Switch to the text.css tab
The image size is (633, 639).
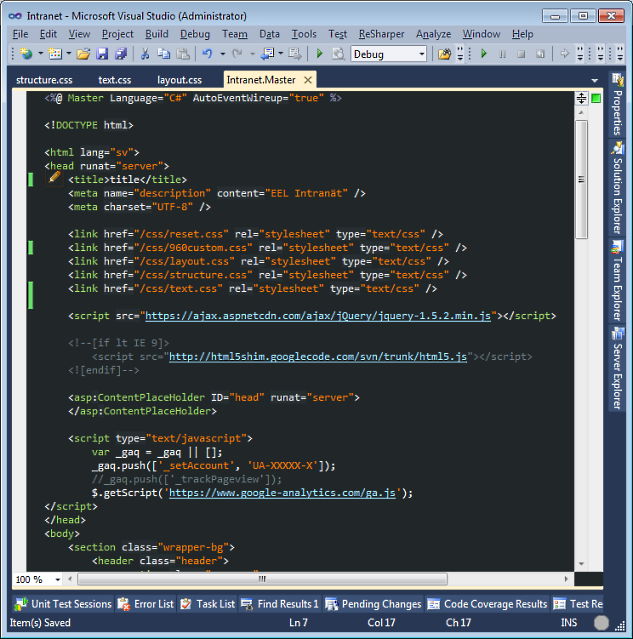point(115,80)
